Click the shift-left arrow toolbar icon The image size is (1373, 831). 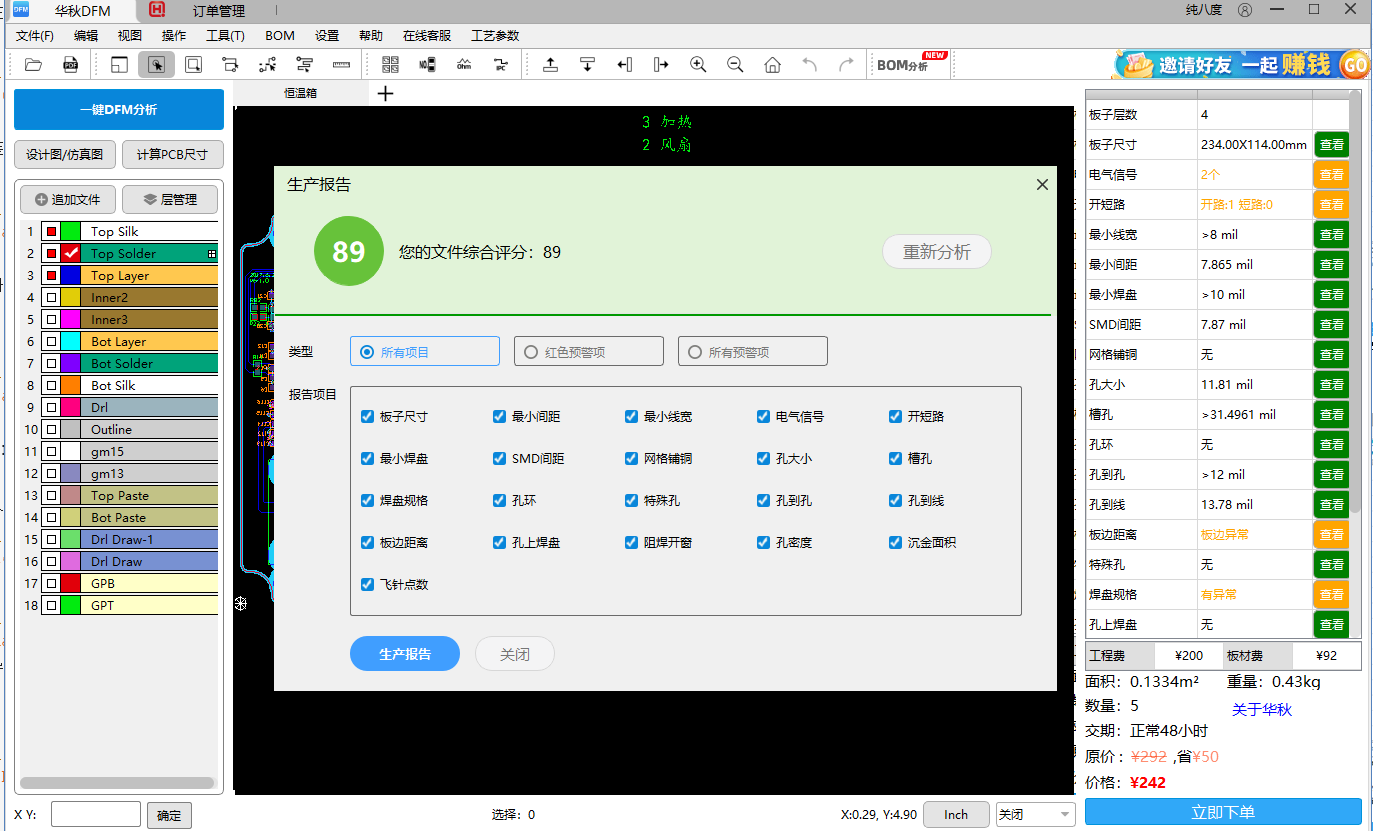click(624, 65)
